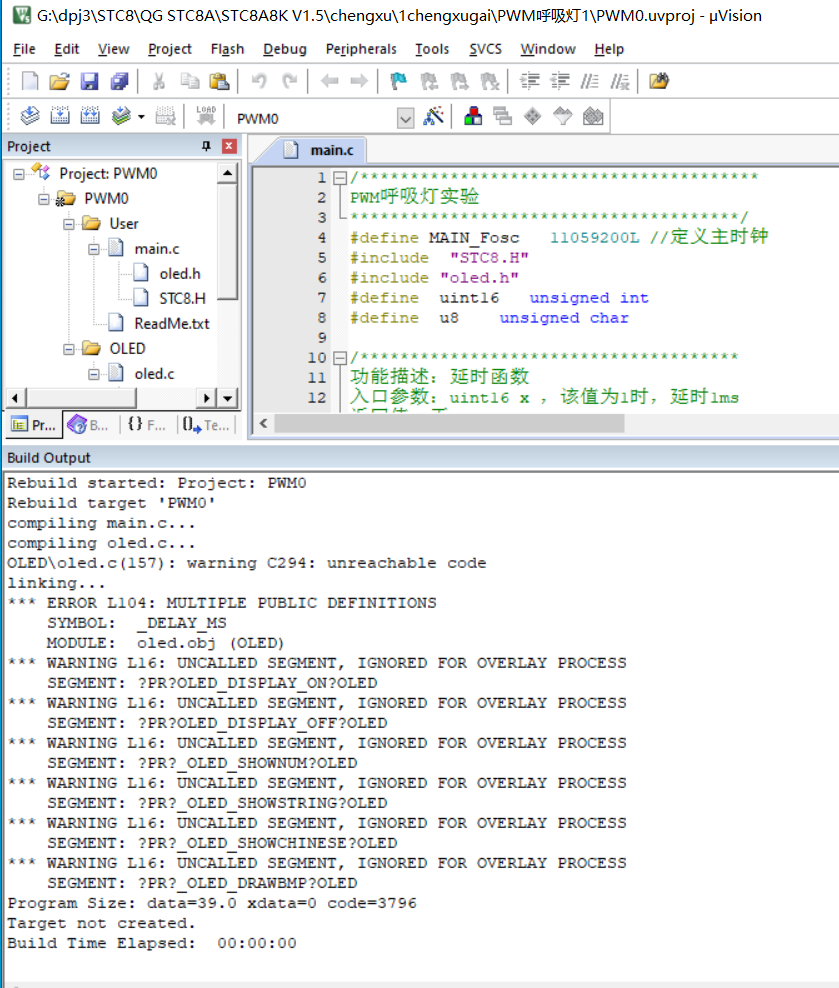
Task: Click the Comment selection icon
Action: (590, 81)
